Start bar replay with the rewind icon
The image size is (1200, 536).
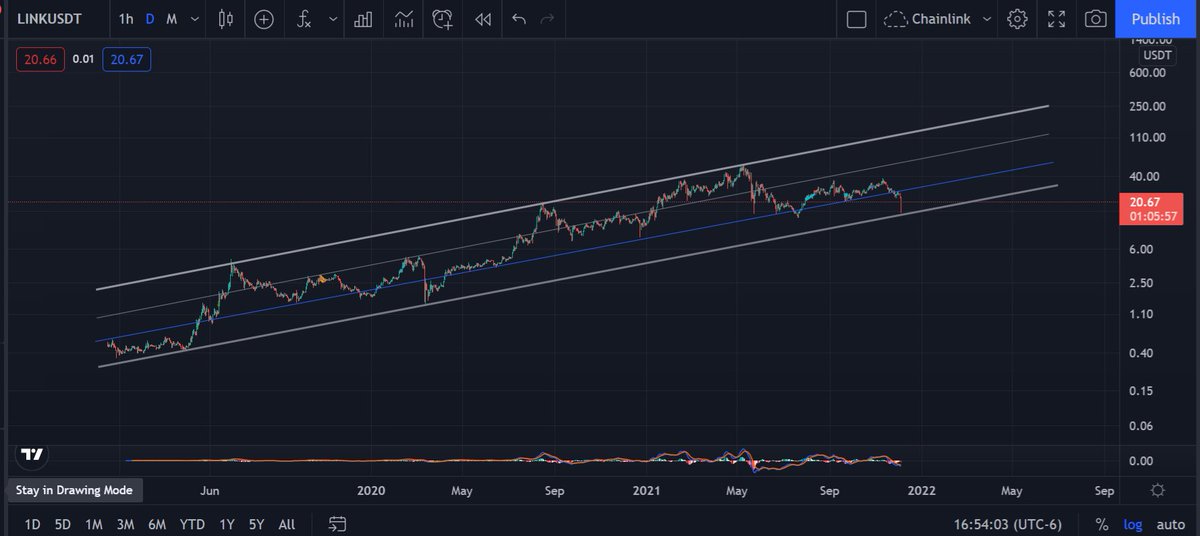pos(483,19)
